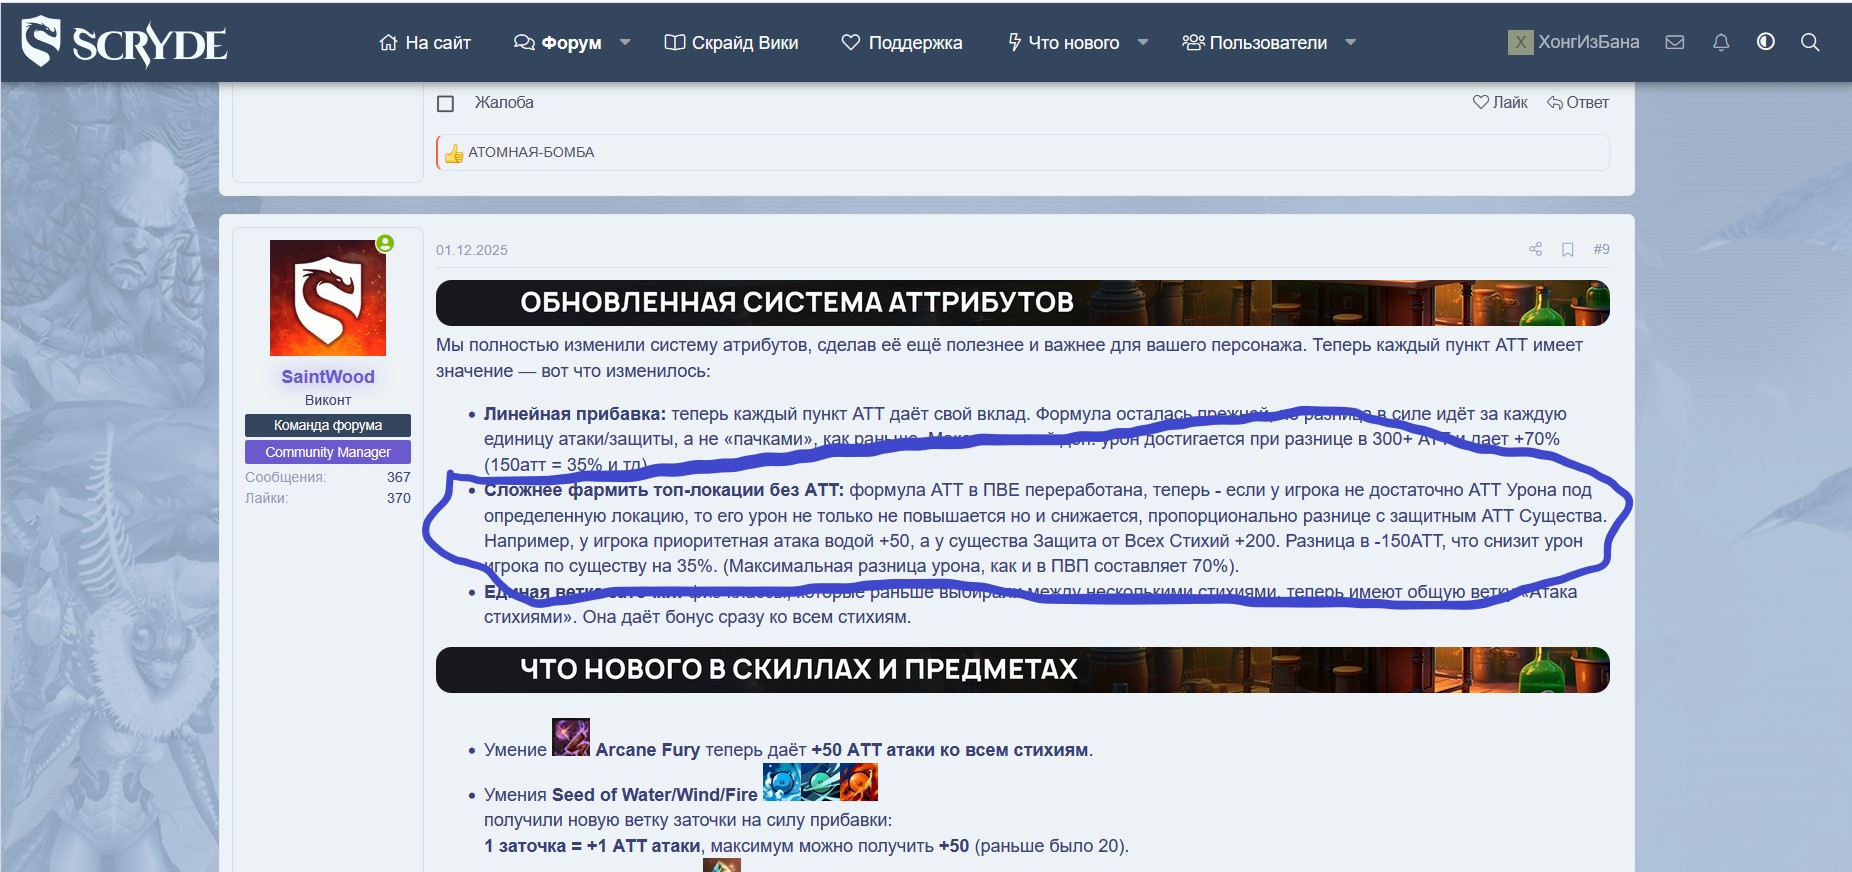Open the post #9 permalink
Image resolution: width=1852 pixels, height=872 pixels.
click(x=1601, y=249)
